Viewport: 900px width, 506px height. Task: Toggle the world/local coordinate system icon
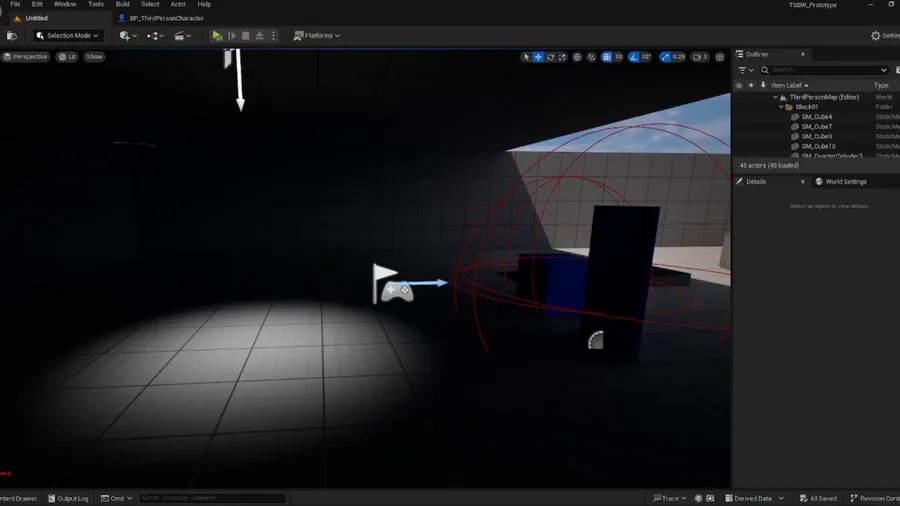pos(577,57)
